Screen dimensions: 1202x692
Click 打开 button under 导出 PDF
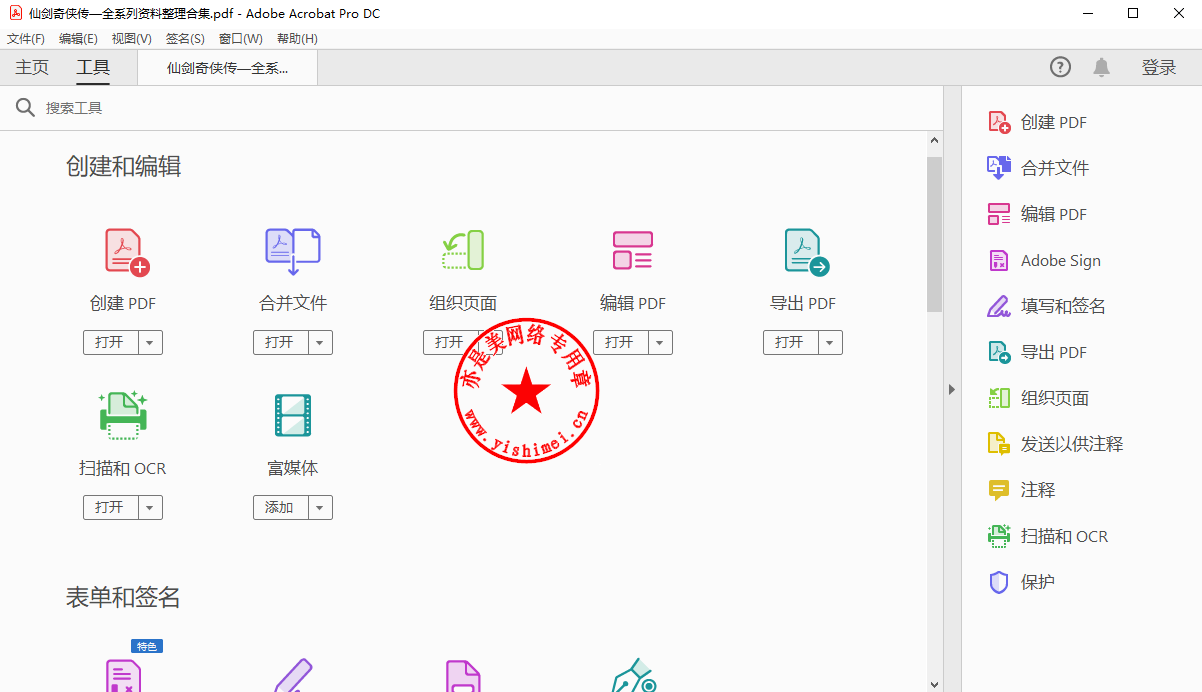tap(790, 342)
